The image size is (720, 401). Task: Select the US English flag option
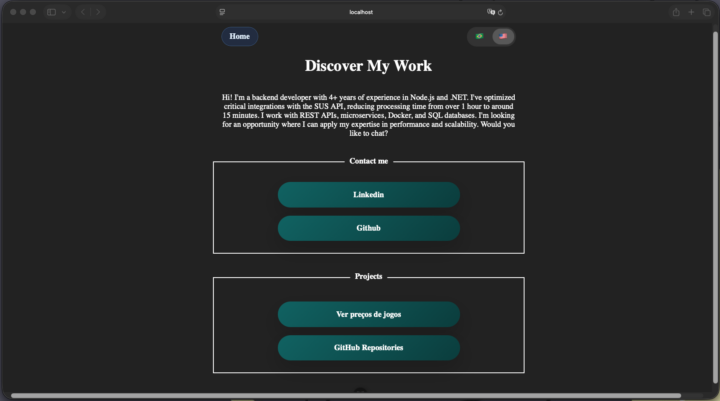pos(503,36)
